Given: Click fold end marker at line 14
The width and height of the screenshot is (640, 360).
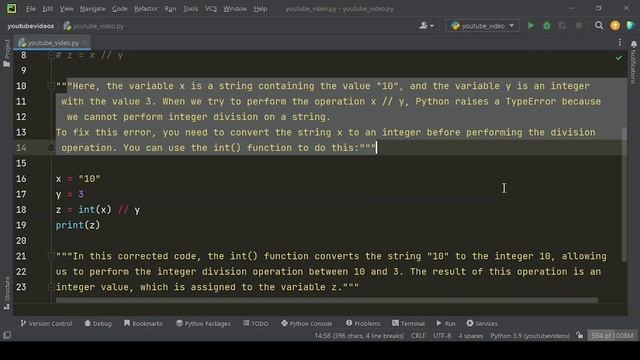Looking at the screenshot, I should (51, 148).
